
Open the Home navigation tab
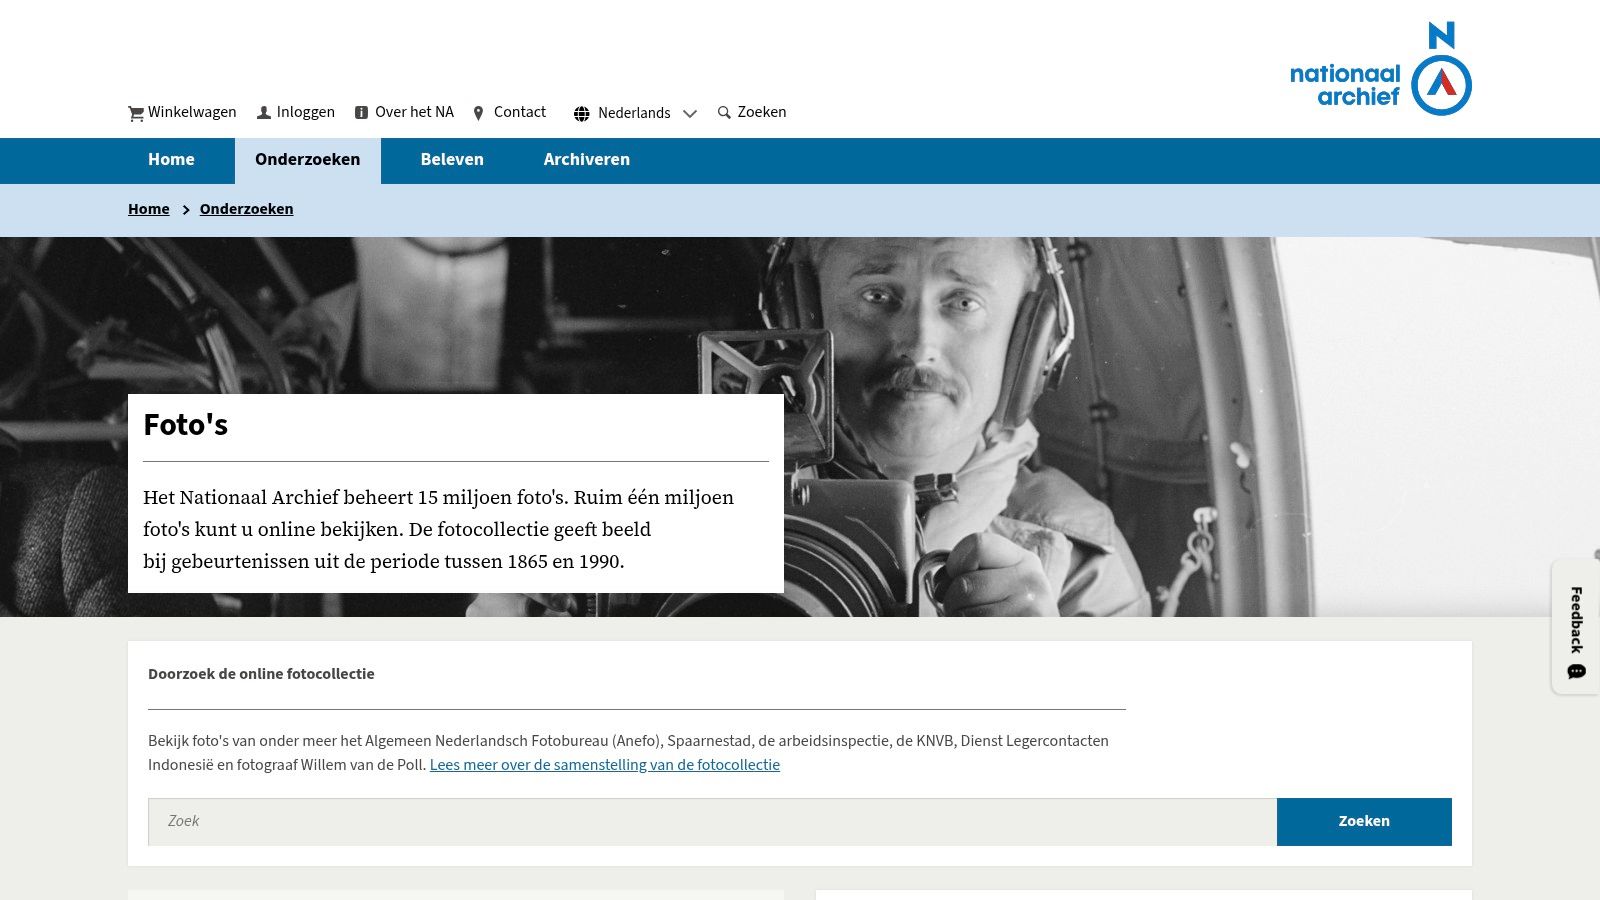pos(171,160)
